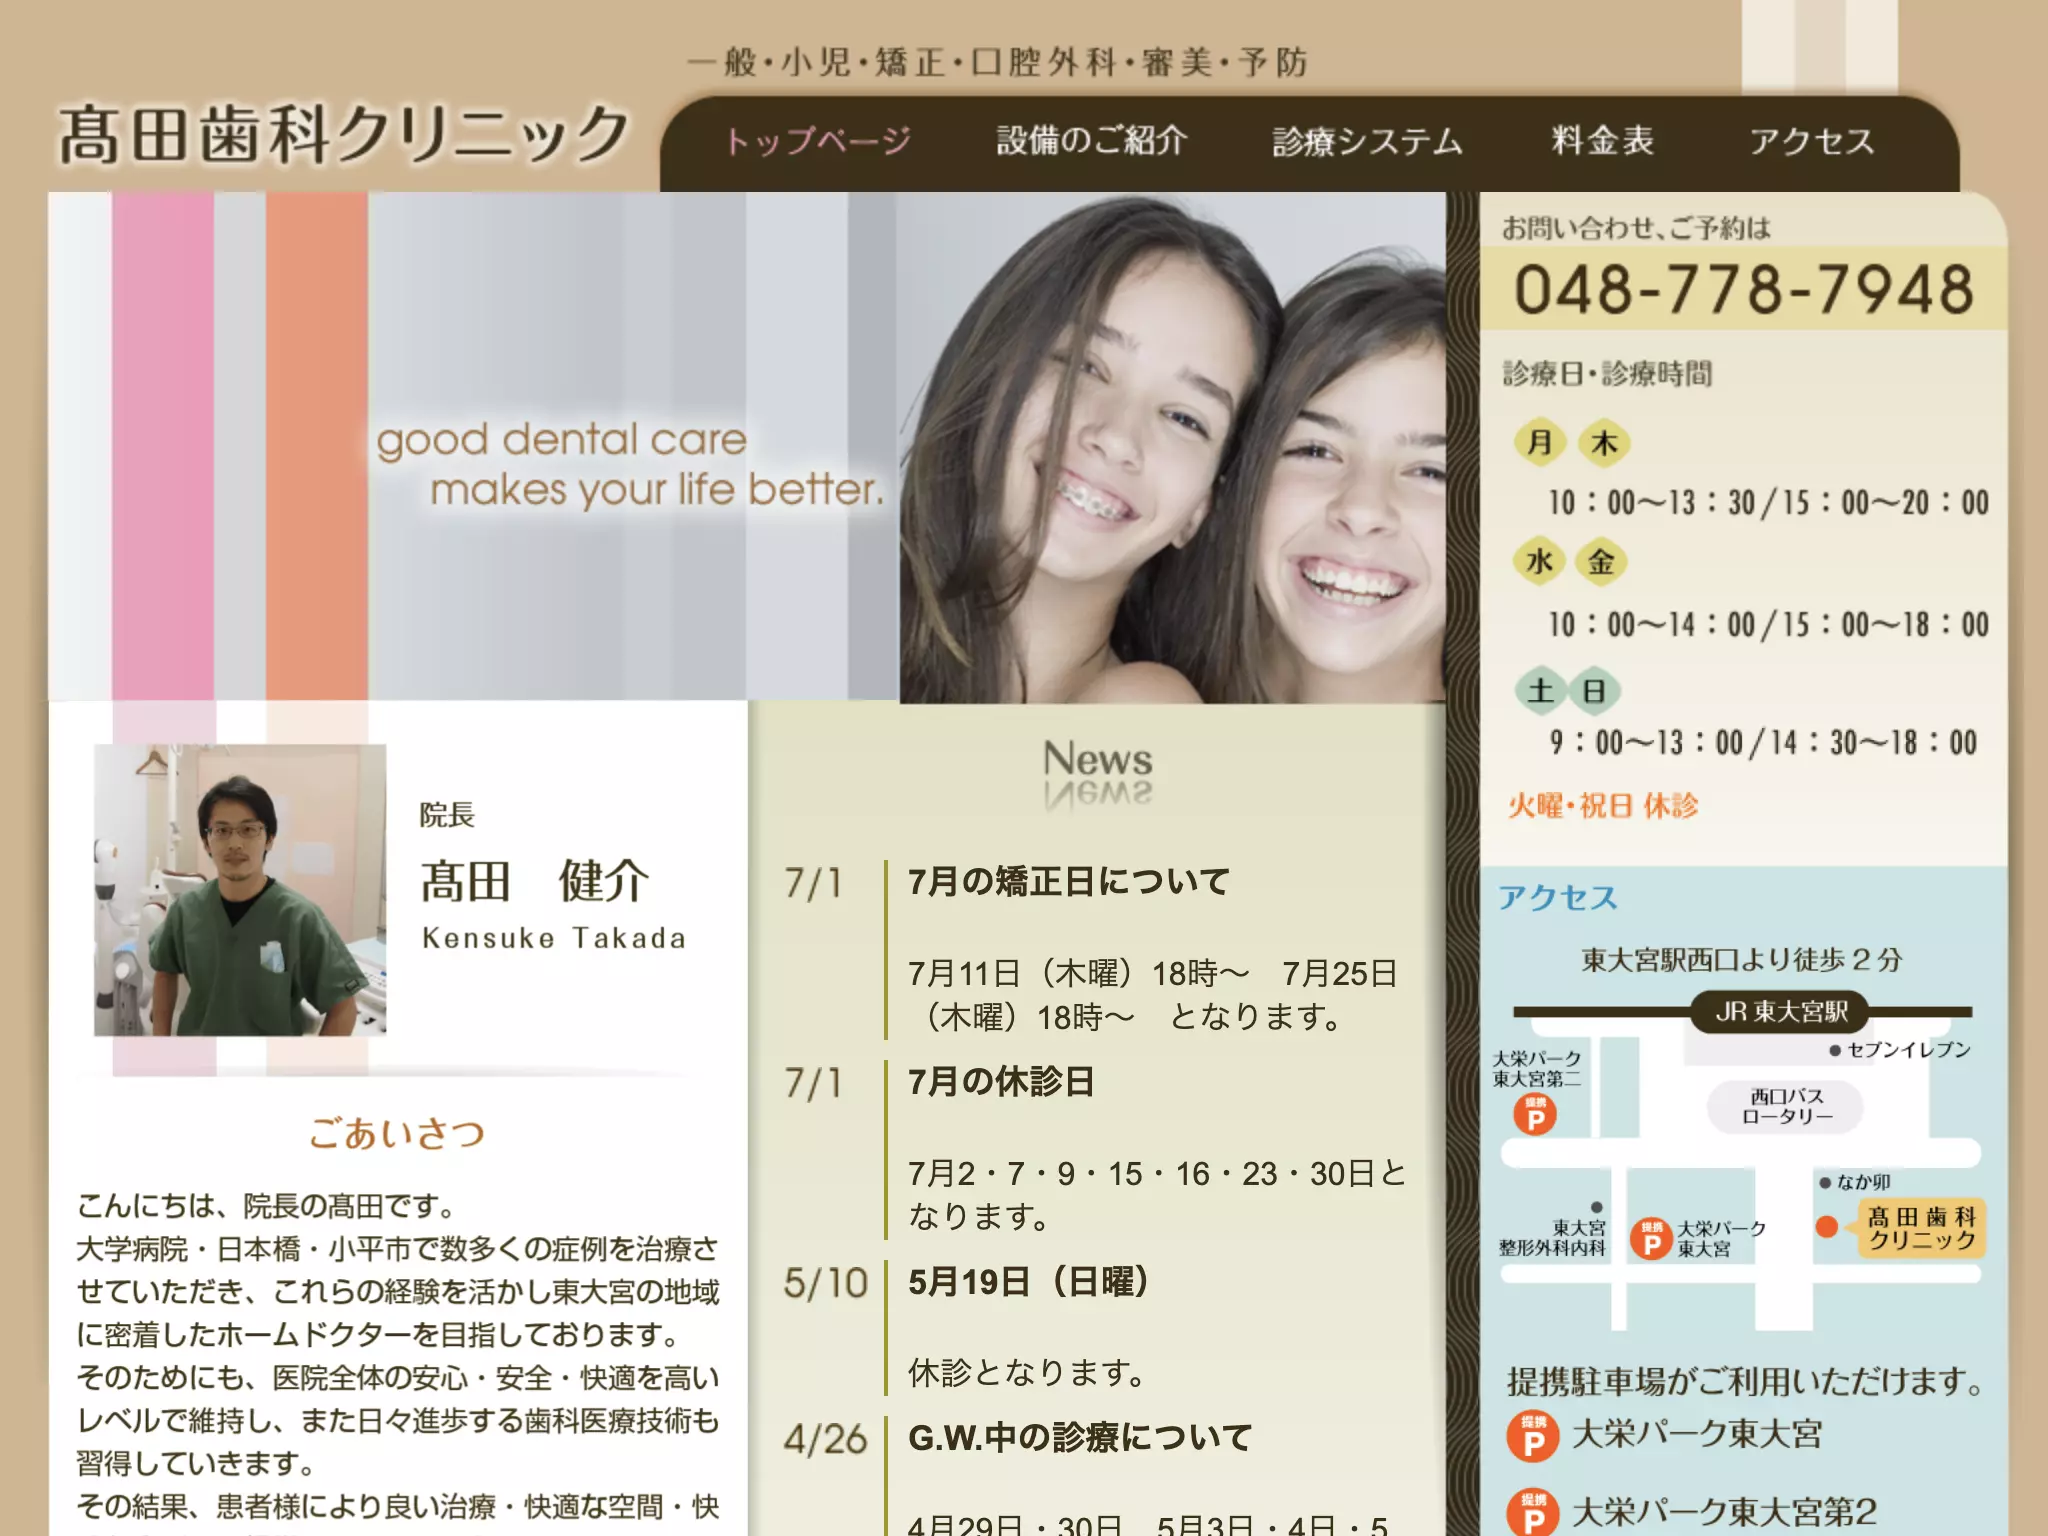Open the 料金表 navigation item
This screenshot has width=2048, height=1536.
1602,141
